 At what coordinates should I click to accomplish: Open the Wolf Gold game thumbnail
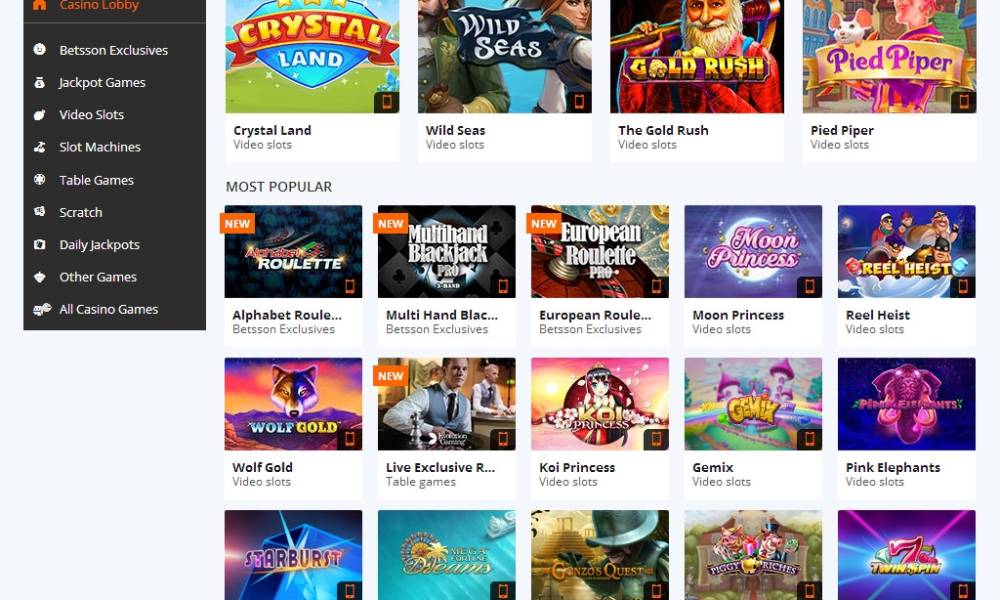coord(293,404)
